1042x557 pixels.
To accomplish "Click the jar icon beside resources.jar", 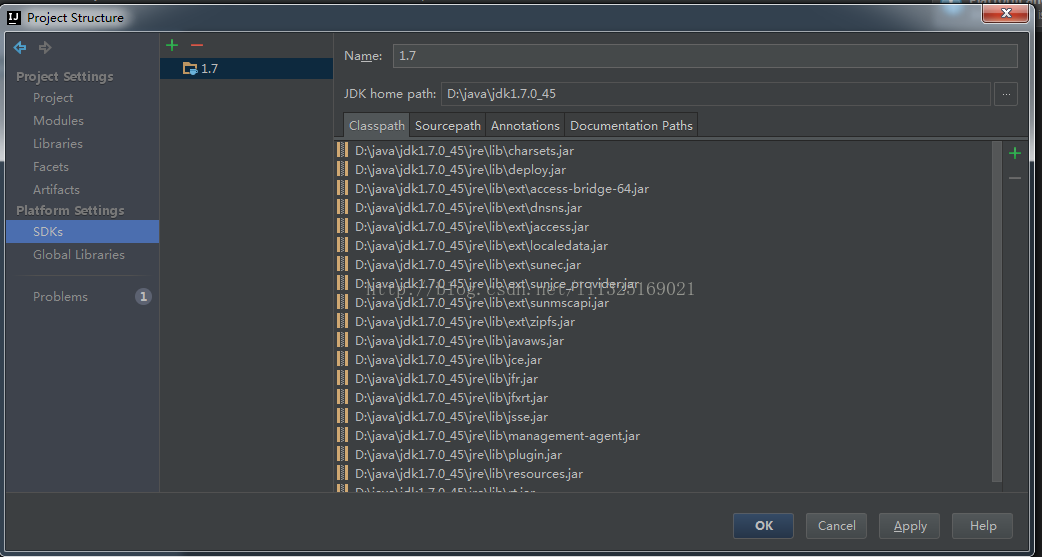I will (342, 473).
